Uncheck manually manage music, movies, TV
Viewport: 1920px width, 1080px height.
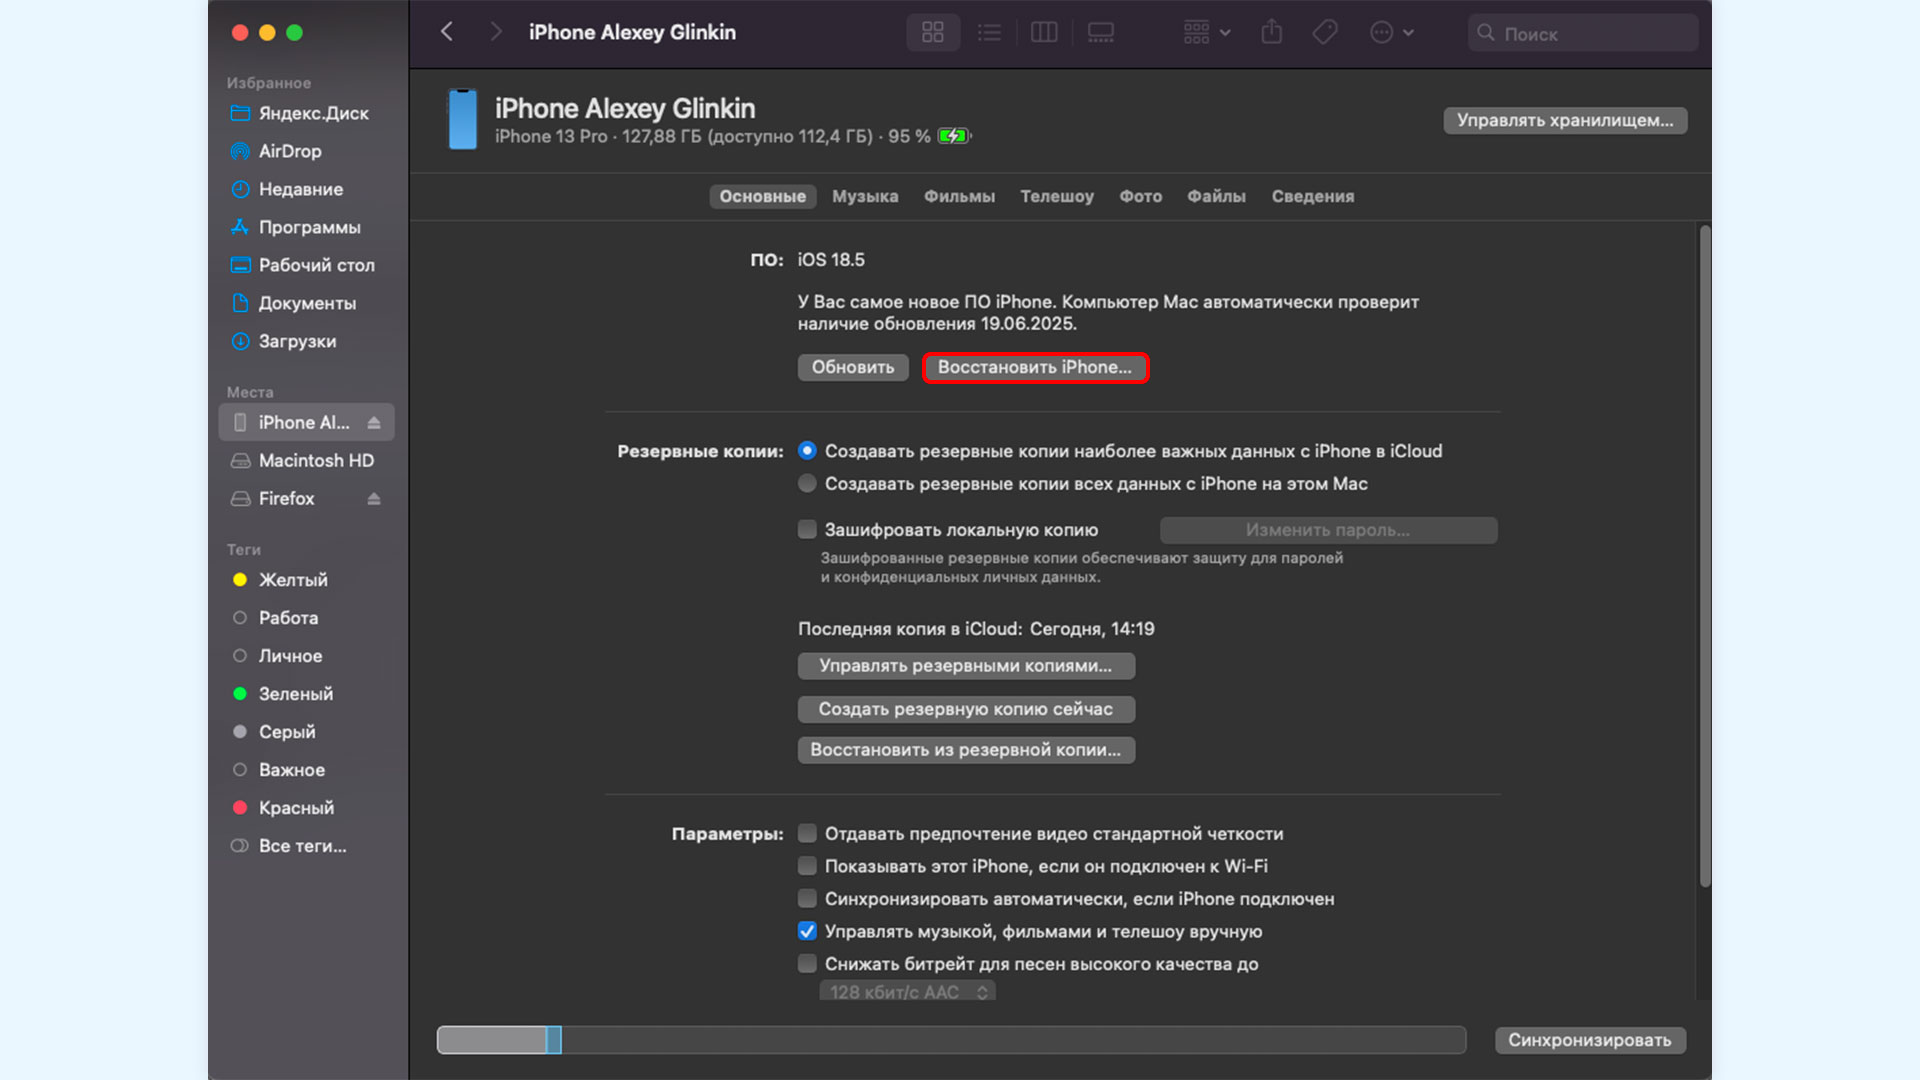pos(807,931)
